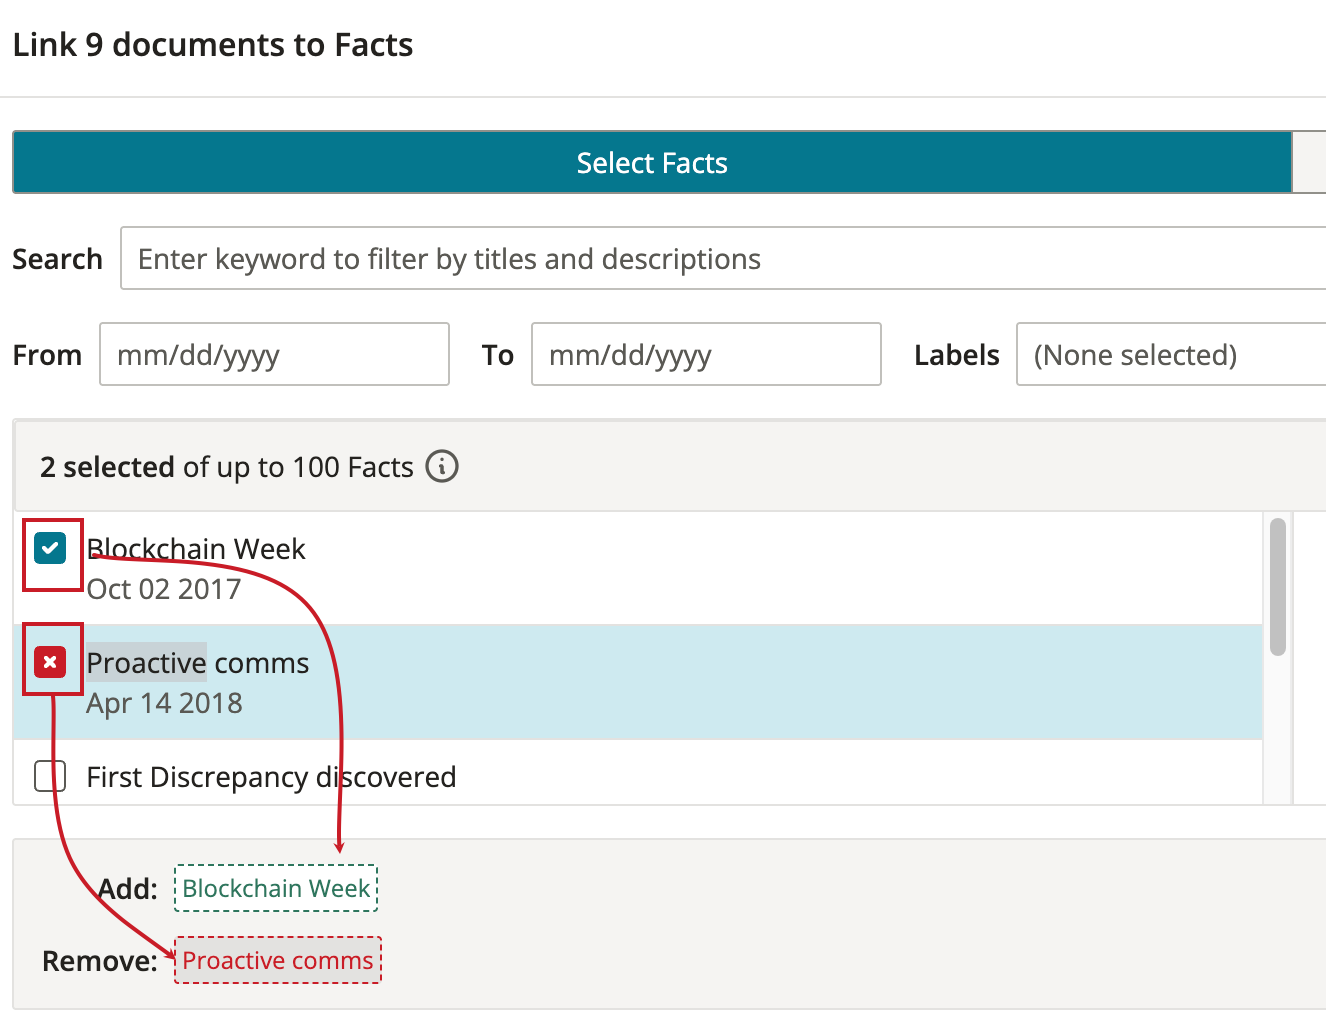
Task: Click the facts list scrollbar thumb
Action: [x=1277, y=587]
